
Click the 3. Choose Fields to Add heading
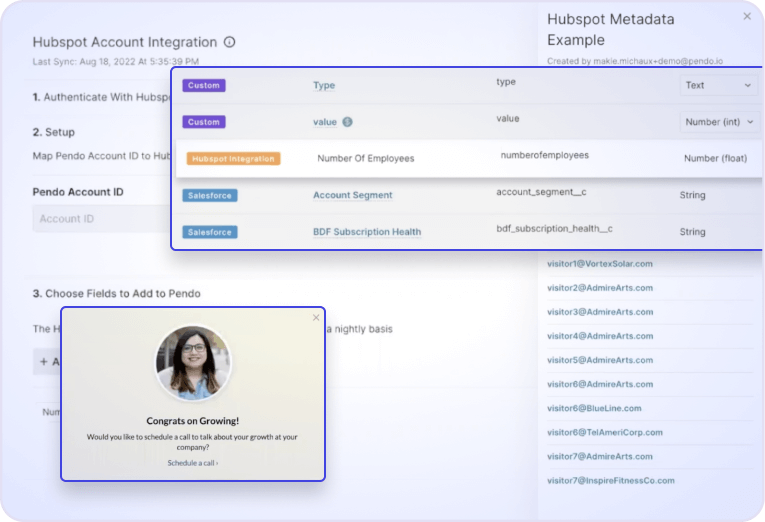[117, 294]
